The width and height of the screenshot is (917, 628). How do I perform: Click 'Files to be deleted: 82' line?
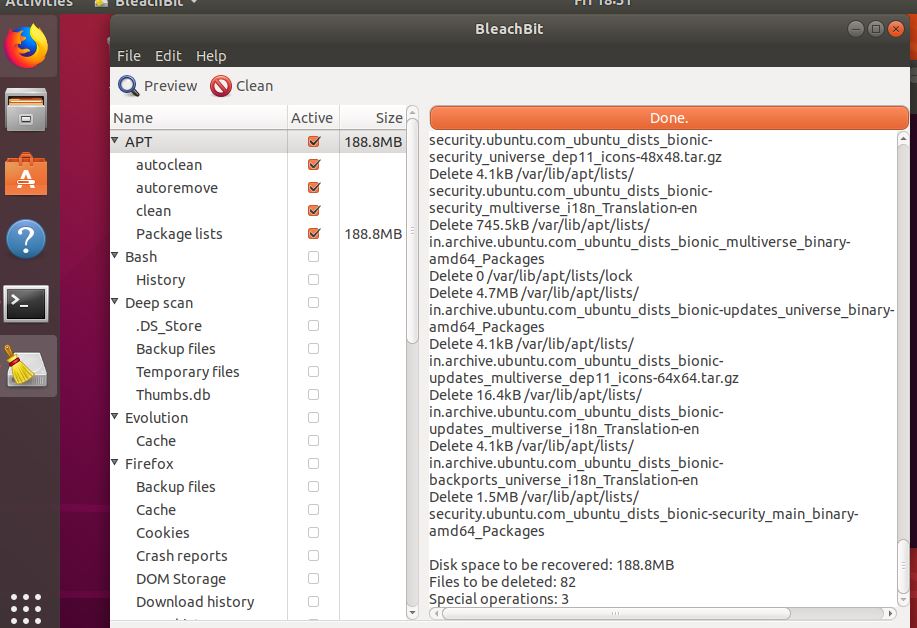pyautogui.click(x=502, y=582)
